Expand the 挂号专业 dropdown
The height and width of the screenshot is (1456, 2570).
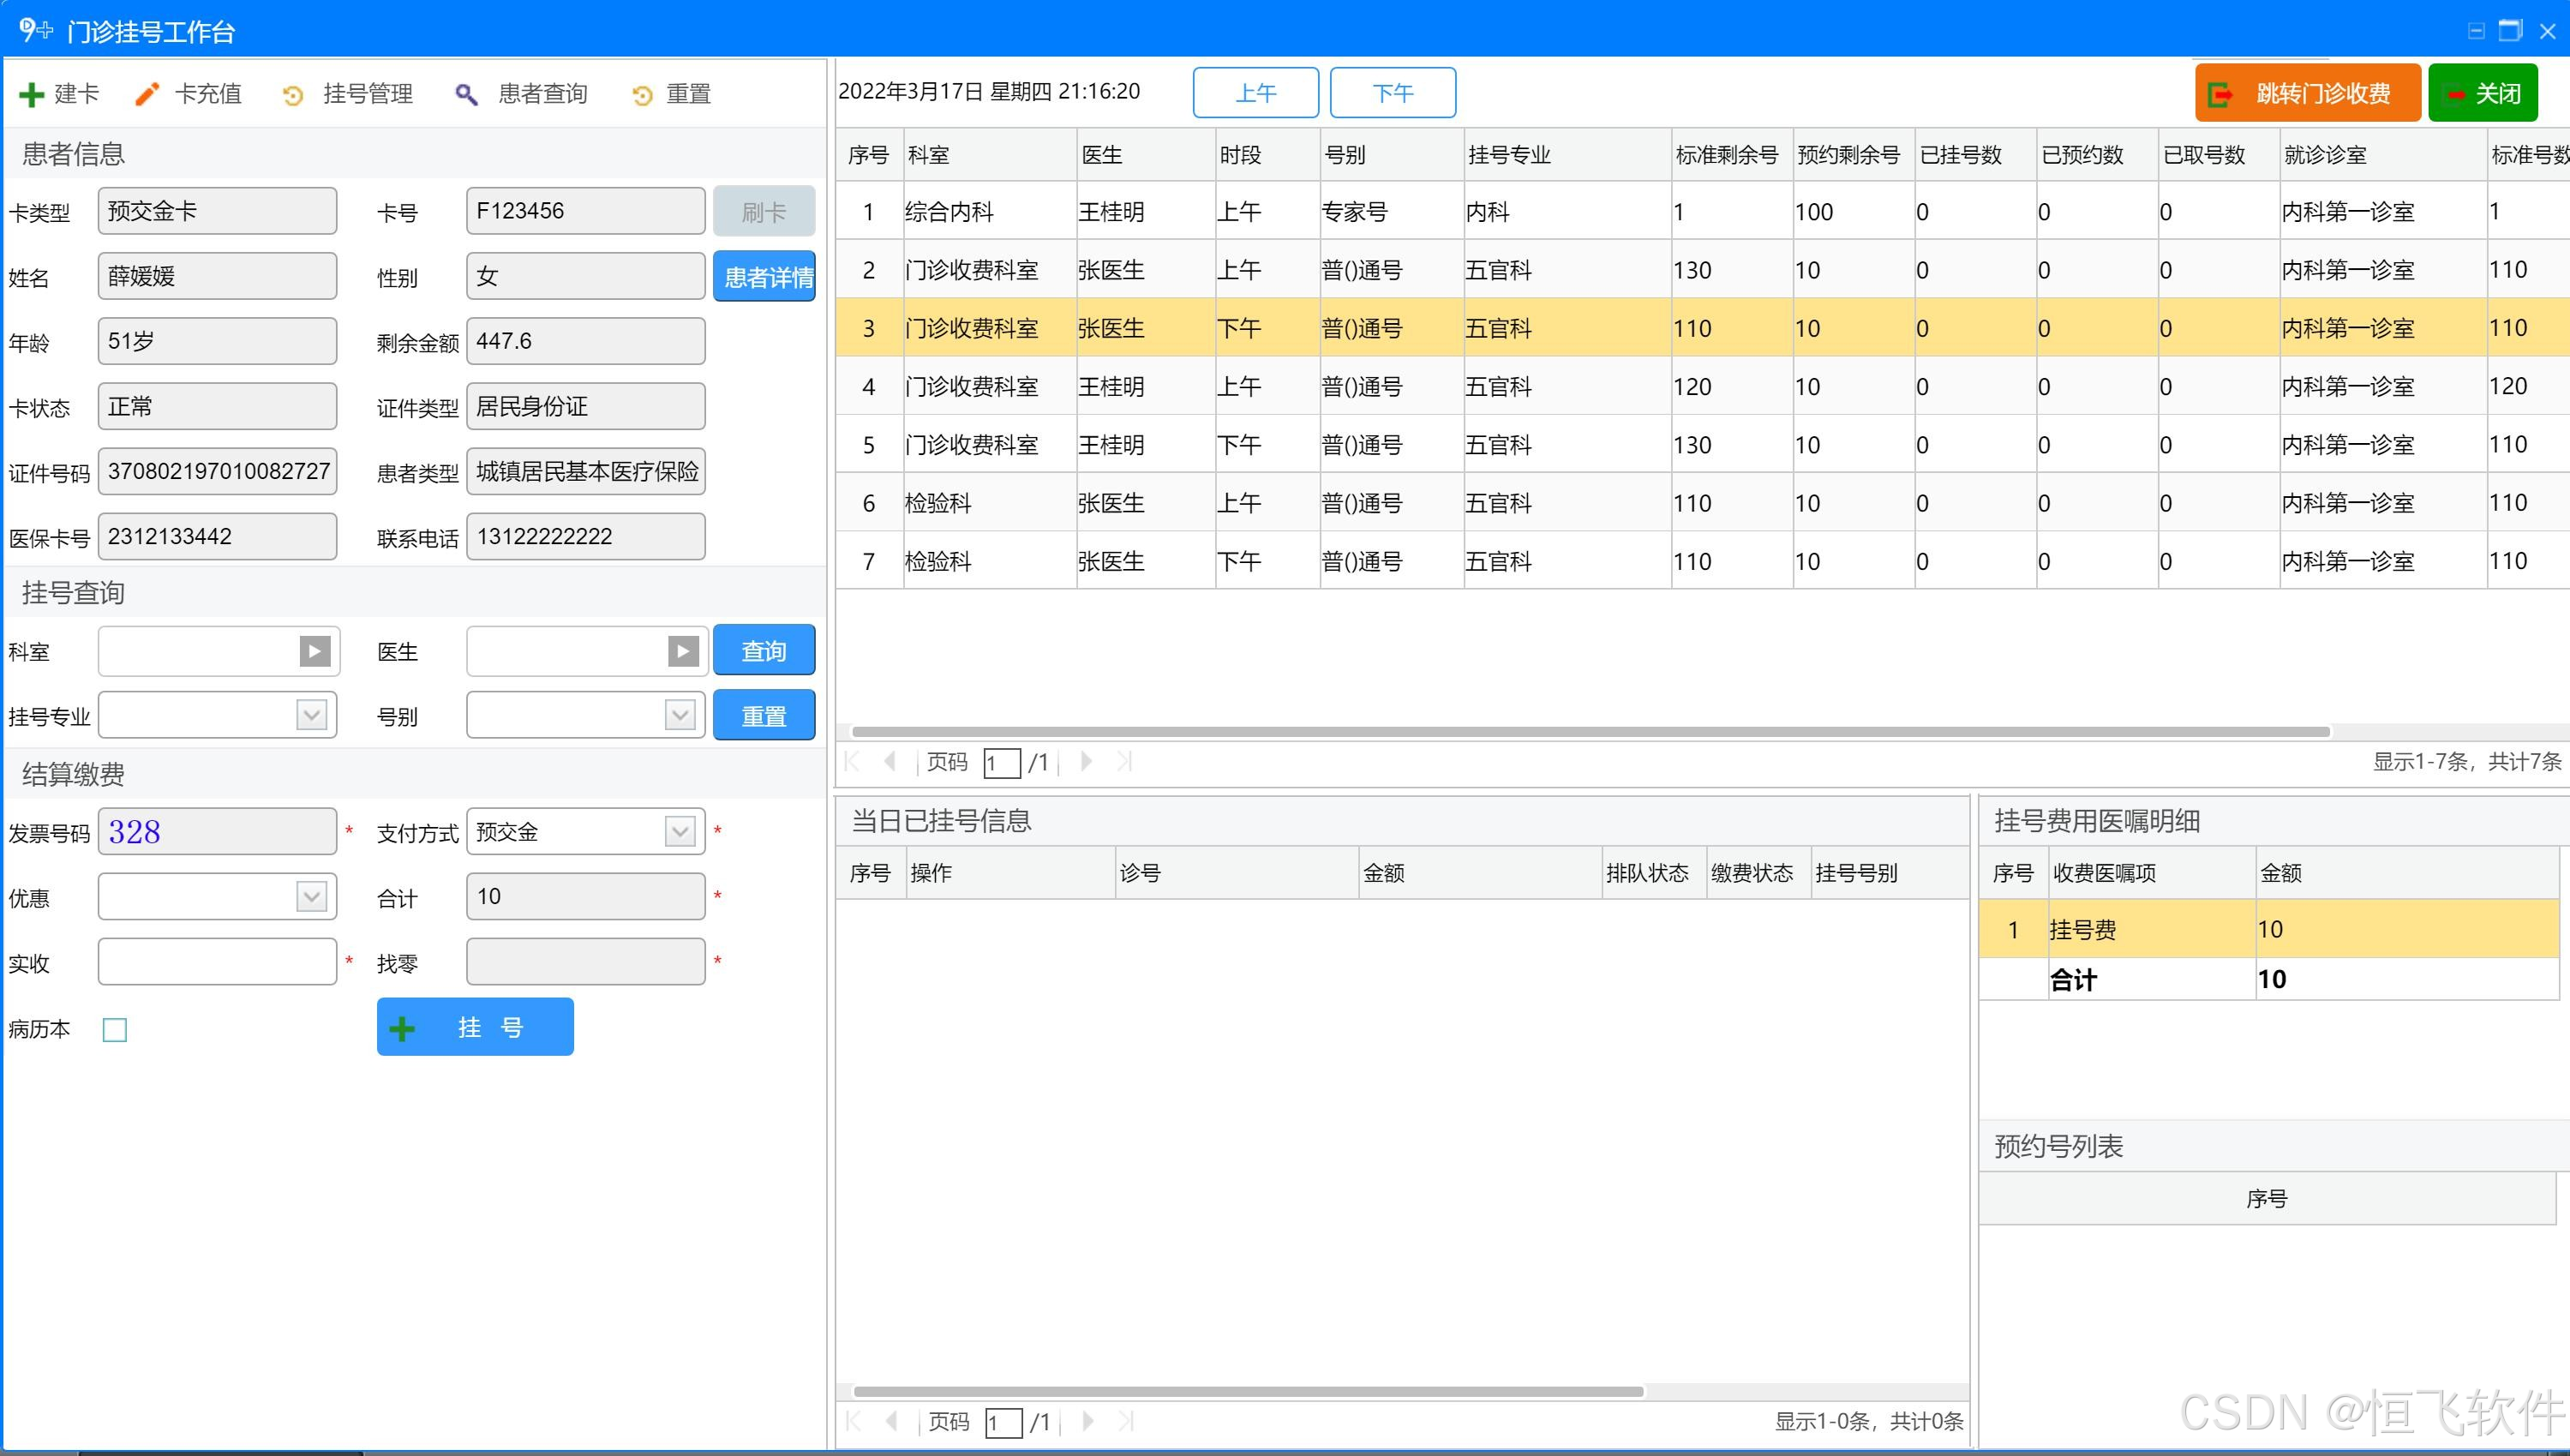[x=312, y=716]
